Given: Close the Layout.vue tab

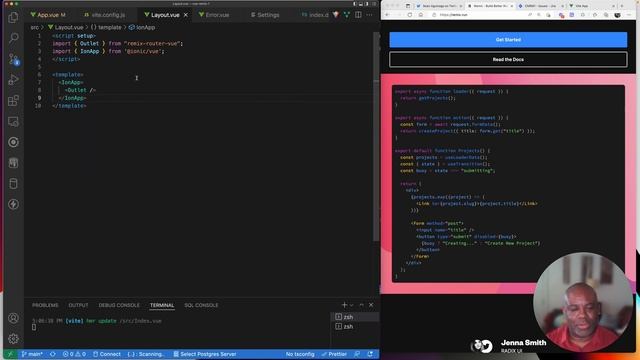Looking at the screenshot, I should point(186,15).
